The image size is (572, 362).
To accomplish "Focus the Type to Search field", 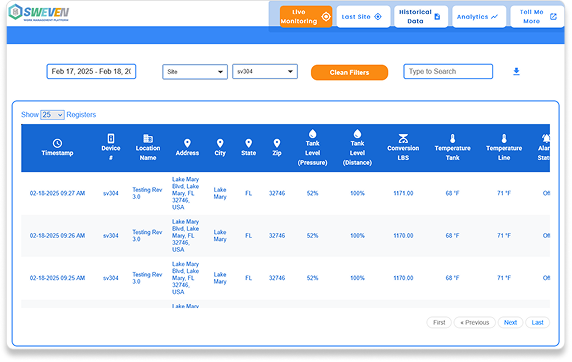I will pos(448,72).
